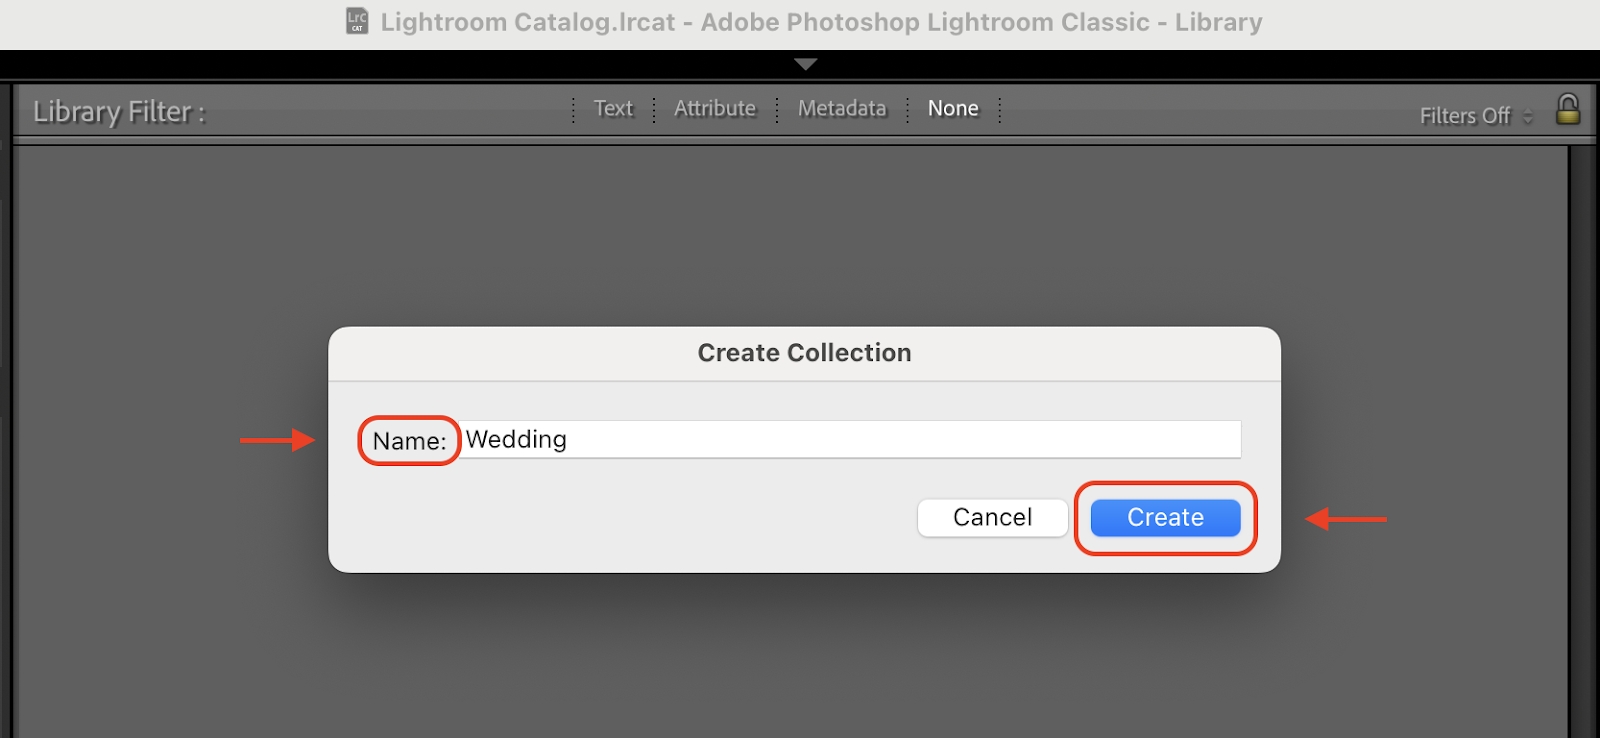1600x738 pixels.
Task: Click the red arrow pointing at Name
Action: coord(277,440)
